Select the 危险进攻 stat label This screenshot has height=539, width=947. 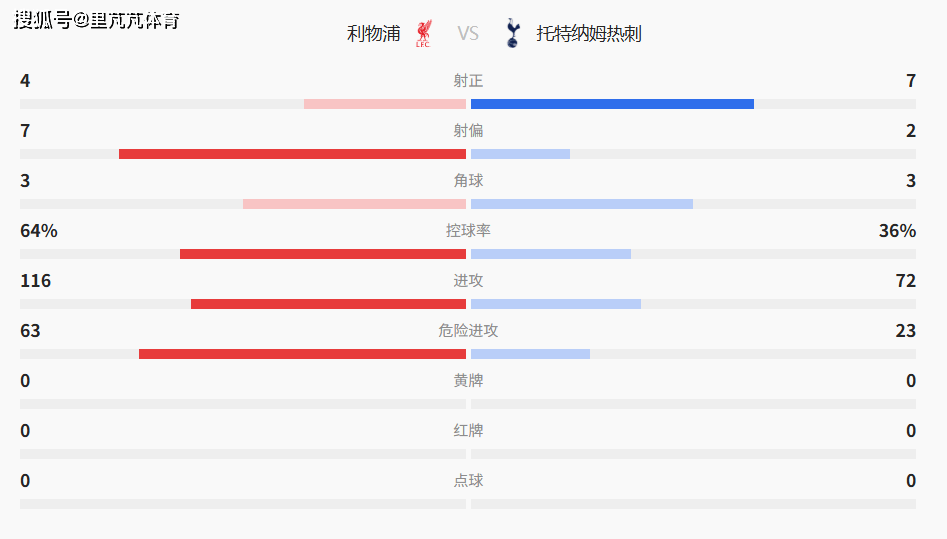point(468,331)
